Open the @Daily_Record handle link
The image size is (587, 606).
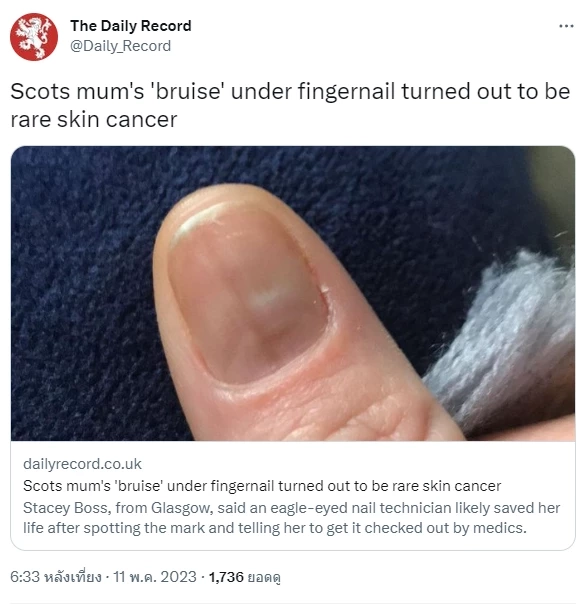coord(120,46)
